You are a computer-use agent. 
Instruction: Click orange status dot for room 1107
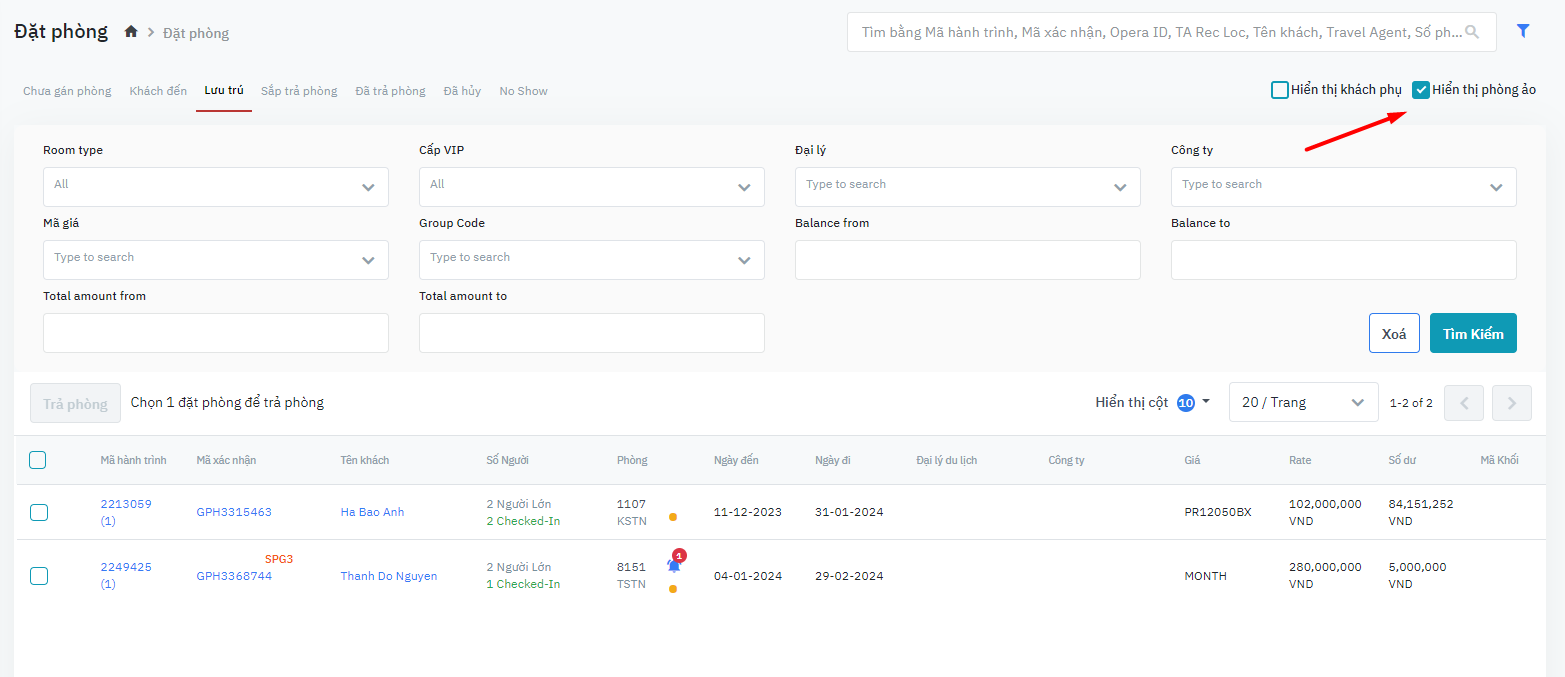[x=672, y=517]
